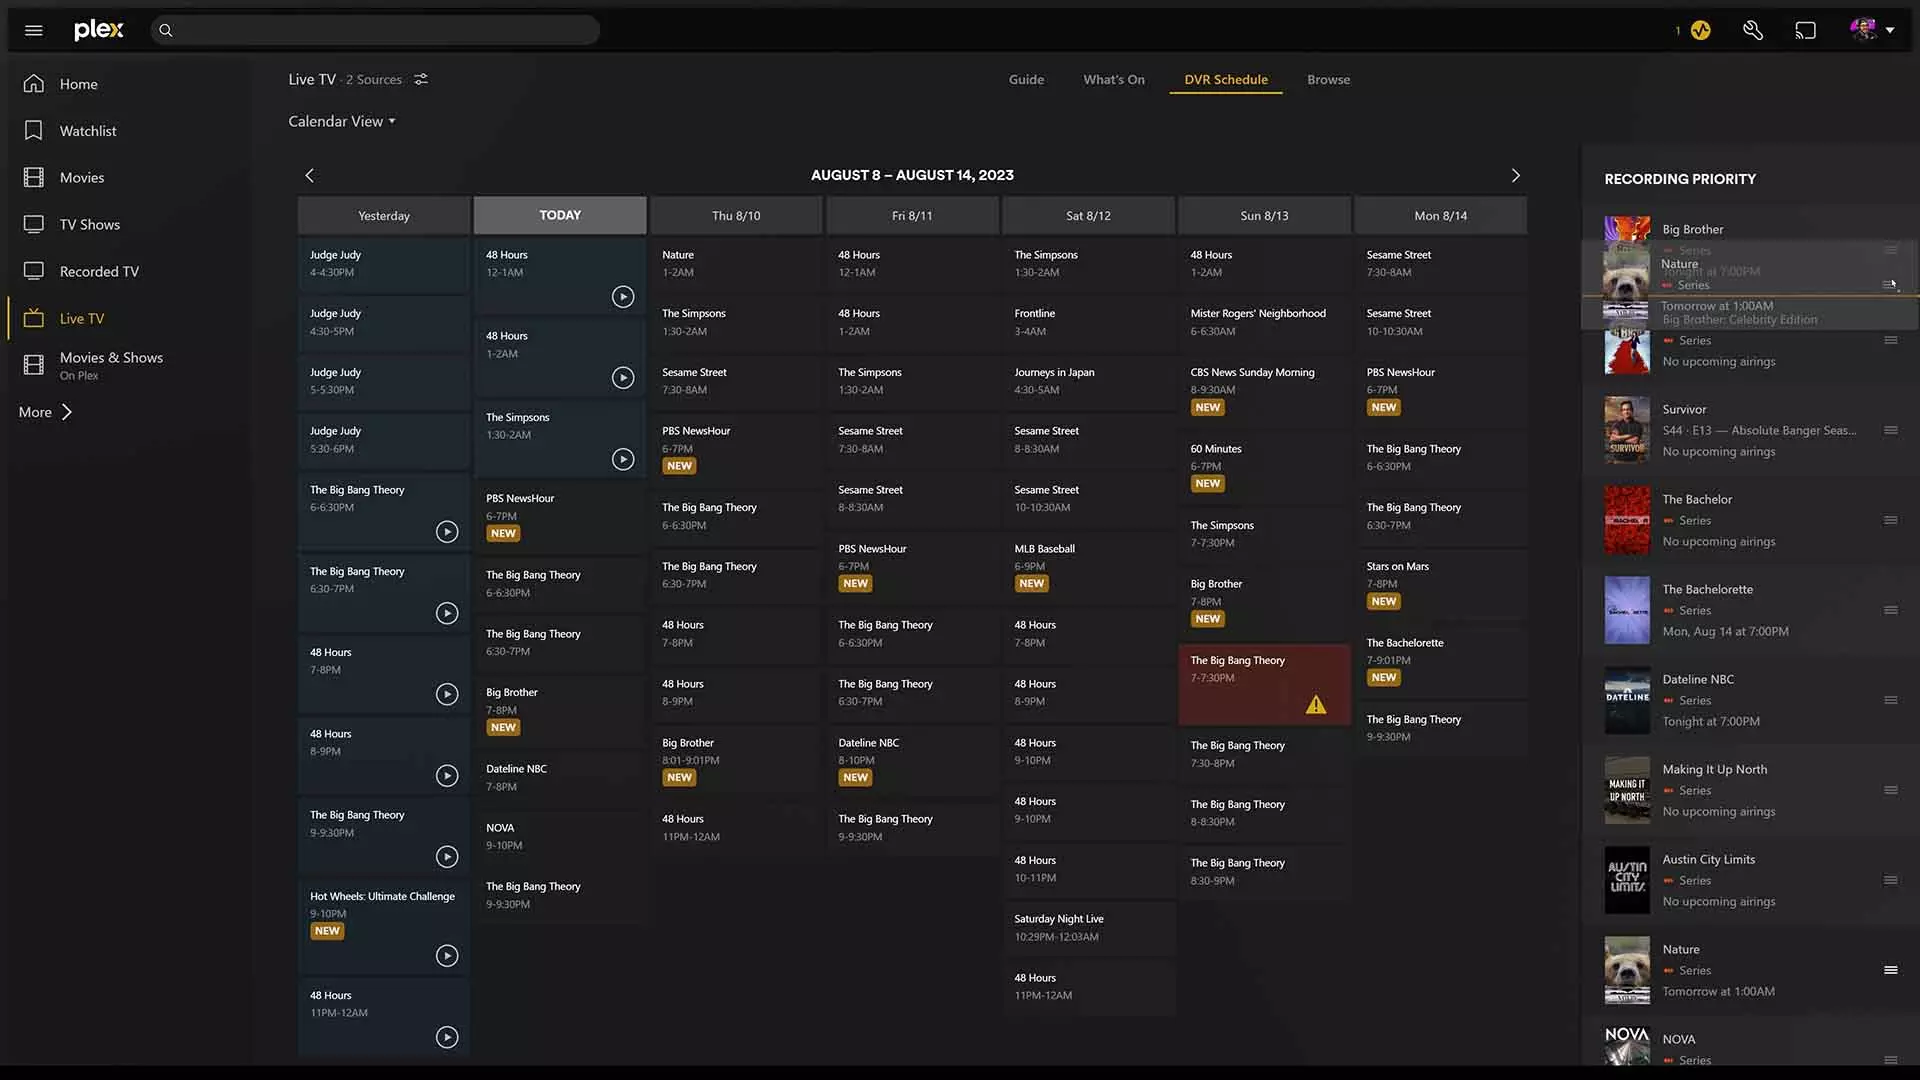Screen dimensions: 1920x1080
Task: Play yesterday's Big Bang Theory 6:30-7PM
Action: tap(447, 613)
